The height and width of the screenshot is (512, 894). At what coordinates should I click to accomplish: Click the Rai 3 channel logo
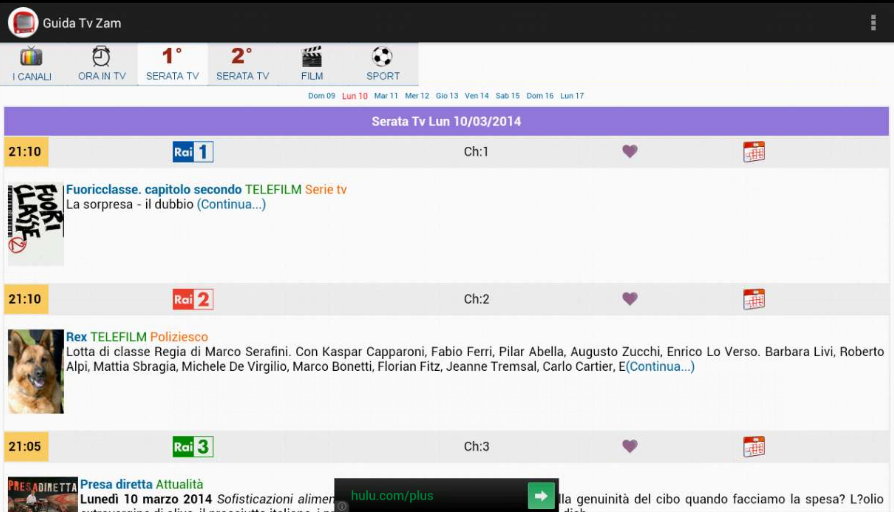click(x=193, y=446)
